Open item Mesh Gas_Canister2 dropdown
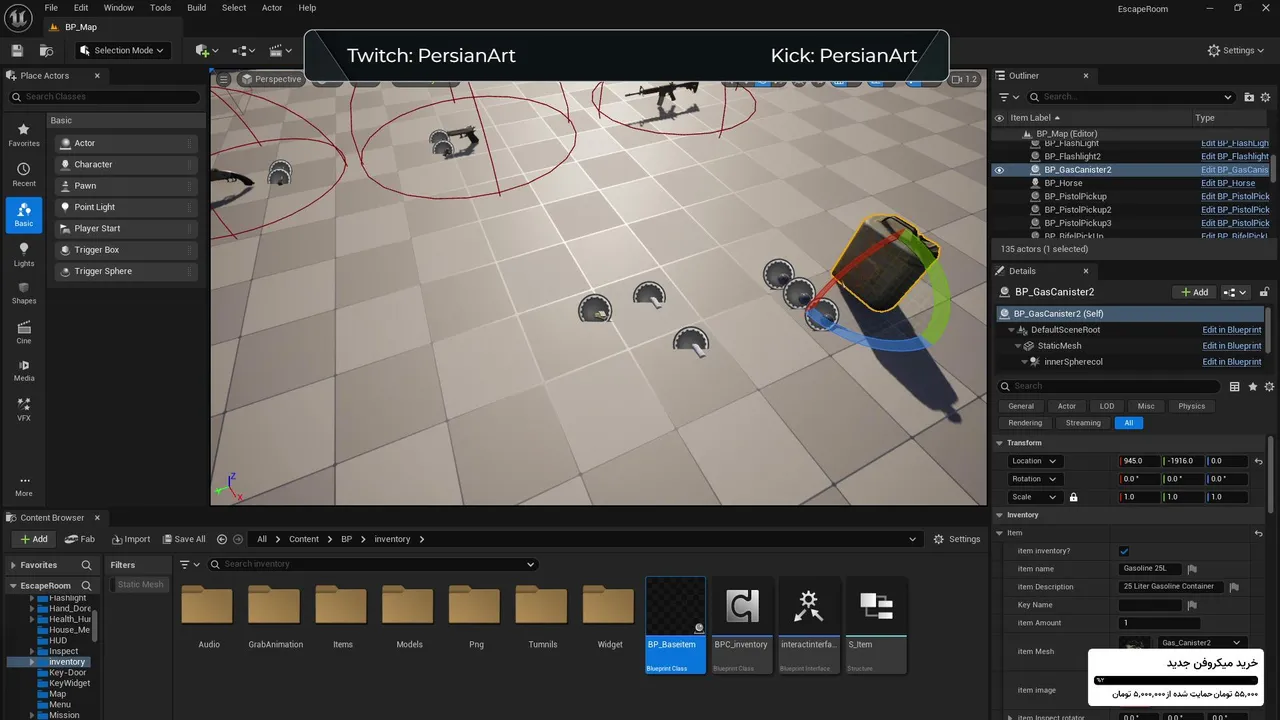Image resolution: width=1280 pixels, height=720 pixels. click(1202, 643)
